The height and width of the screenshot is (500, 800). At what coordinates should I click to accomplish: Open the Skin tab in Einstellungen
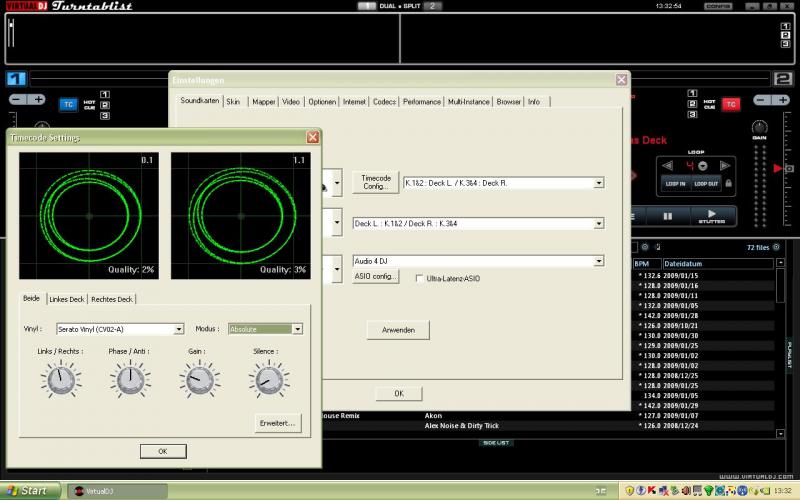tap(233, 102)
